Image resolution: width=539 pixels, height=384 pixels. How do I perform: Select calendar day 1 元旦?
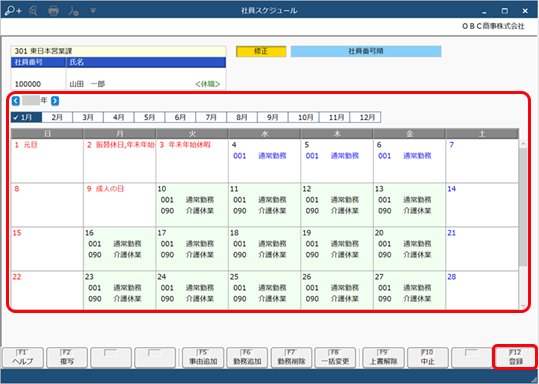coord(47,161)
